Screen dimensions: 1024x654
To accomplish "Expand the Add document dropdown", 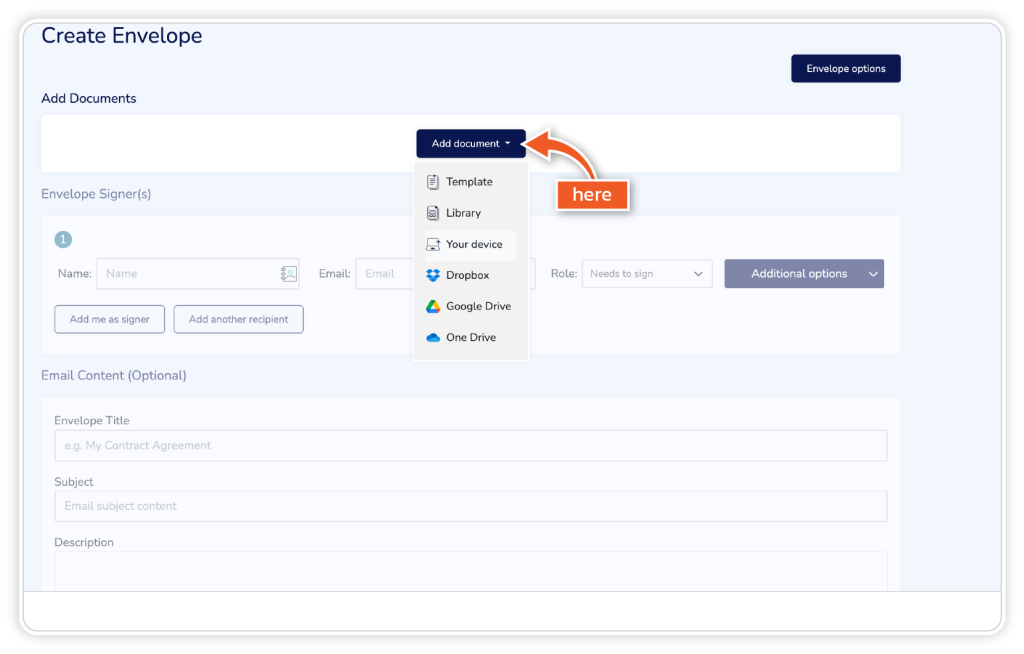I will point(471,144).
